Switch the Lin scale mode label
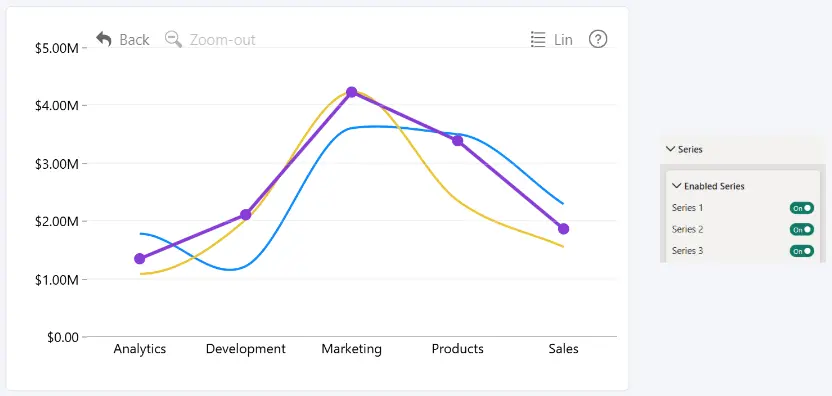The image size is (832, 396). [x=563, y=40]
